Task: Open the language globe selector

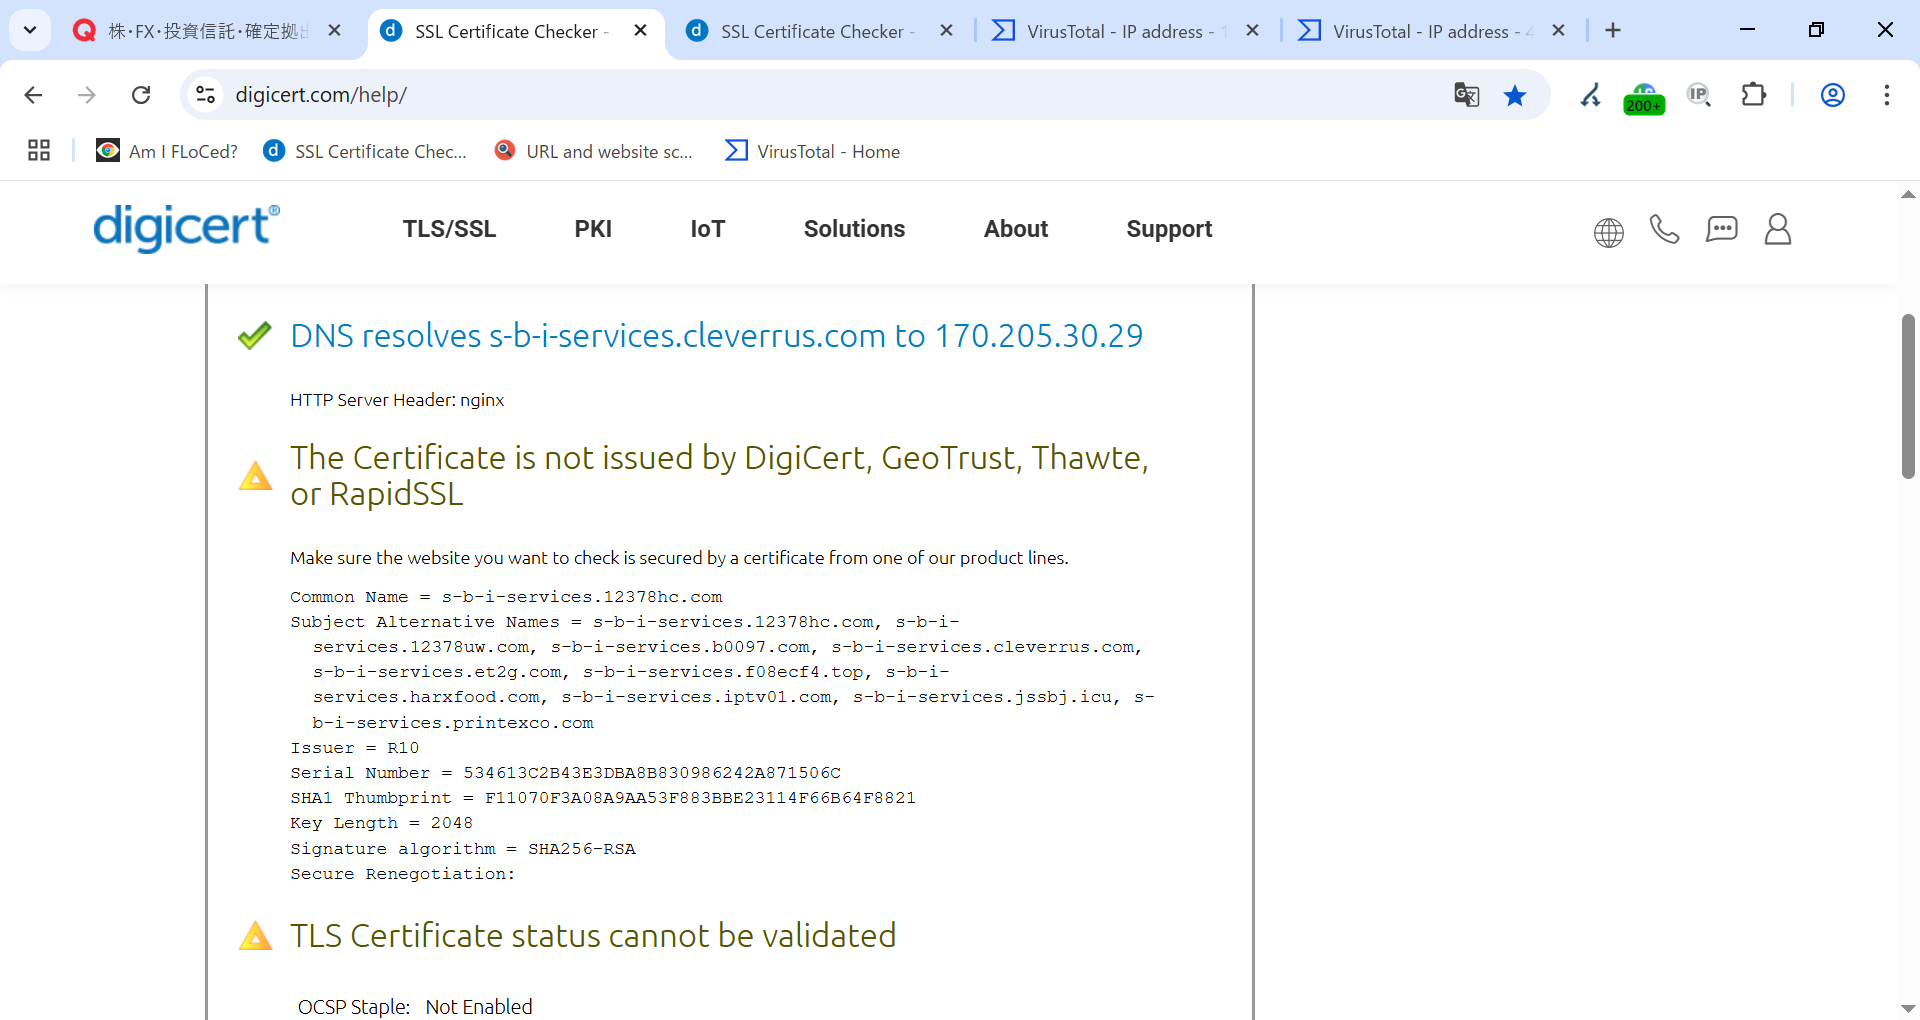Action: click(x=1608, y=232)
